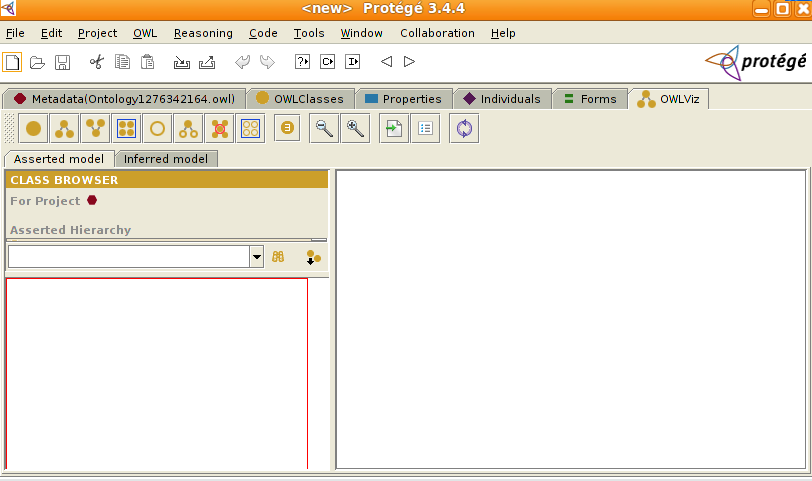Close the Protégé window
The width and height of the screenshot is (812, 481).
(x=803, y=9)
